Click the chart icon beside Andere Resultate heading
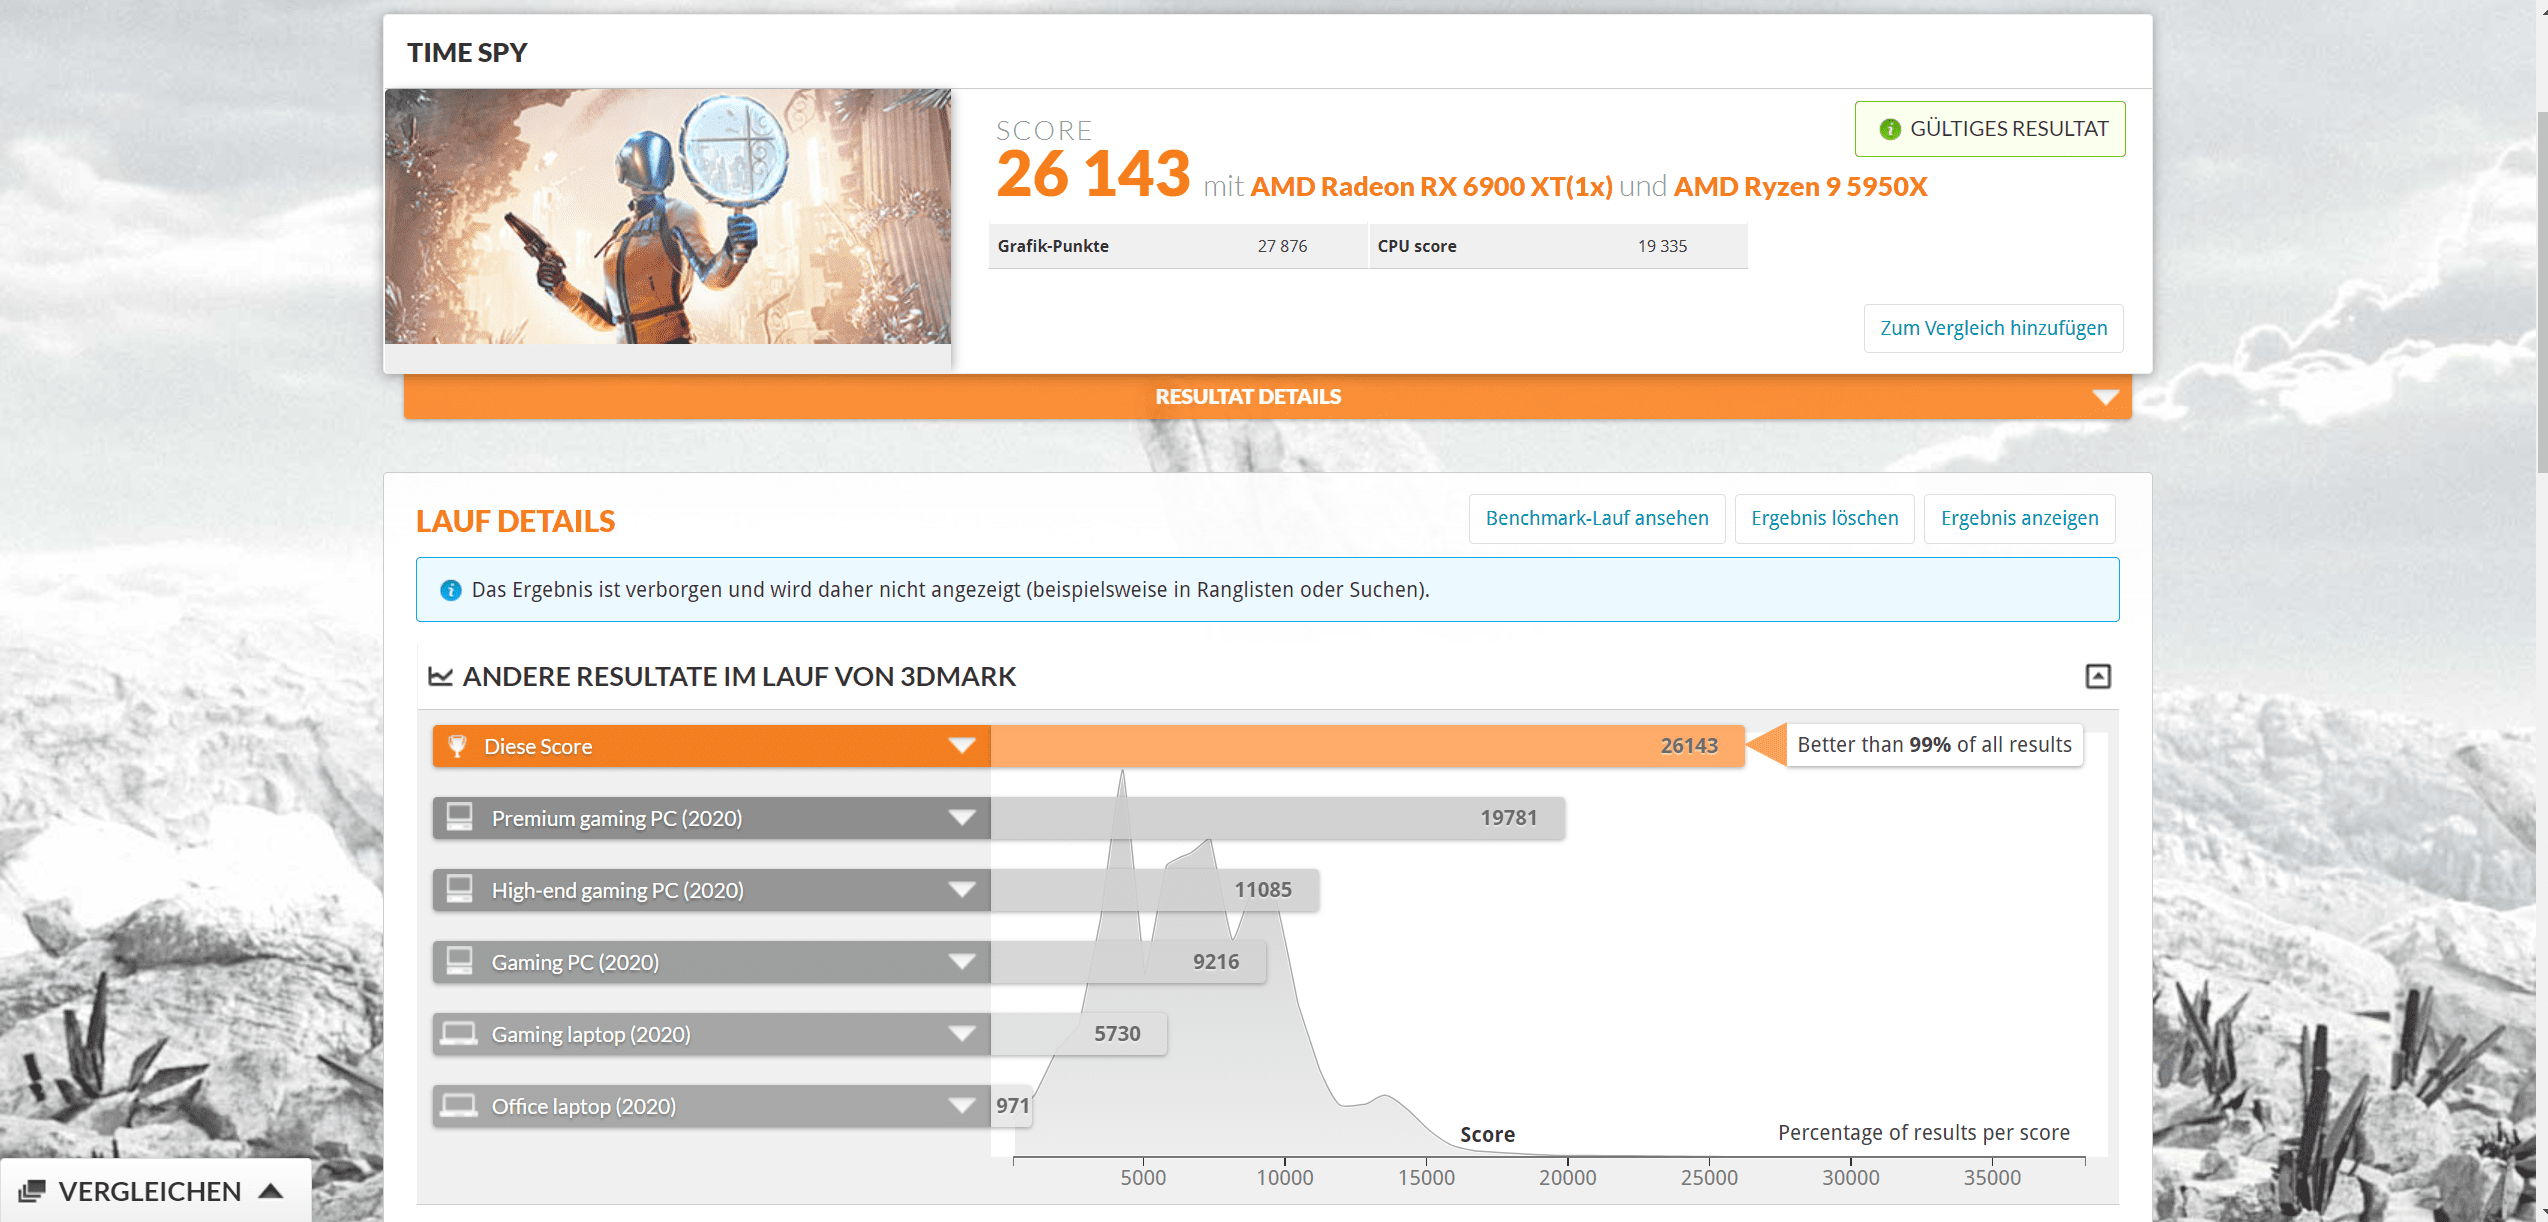2548x1222 pixels. click(440, 676)
